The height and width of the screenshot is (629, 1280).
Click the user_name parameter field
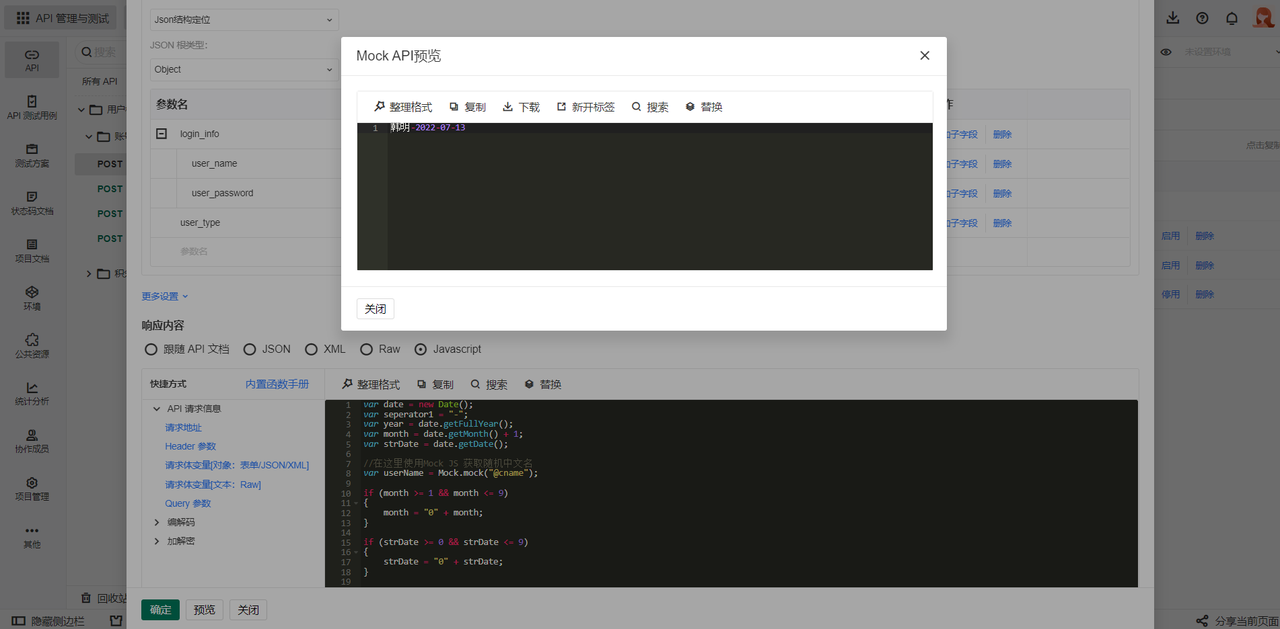214,164
